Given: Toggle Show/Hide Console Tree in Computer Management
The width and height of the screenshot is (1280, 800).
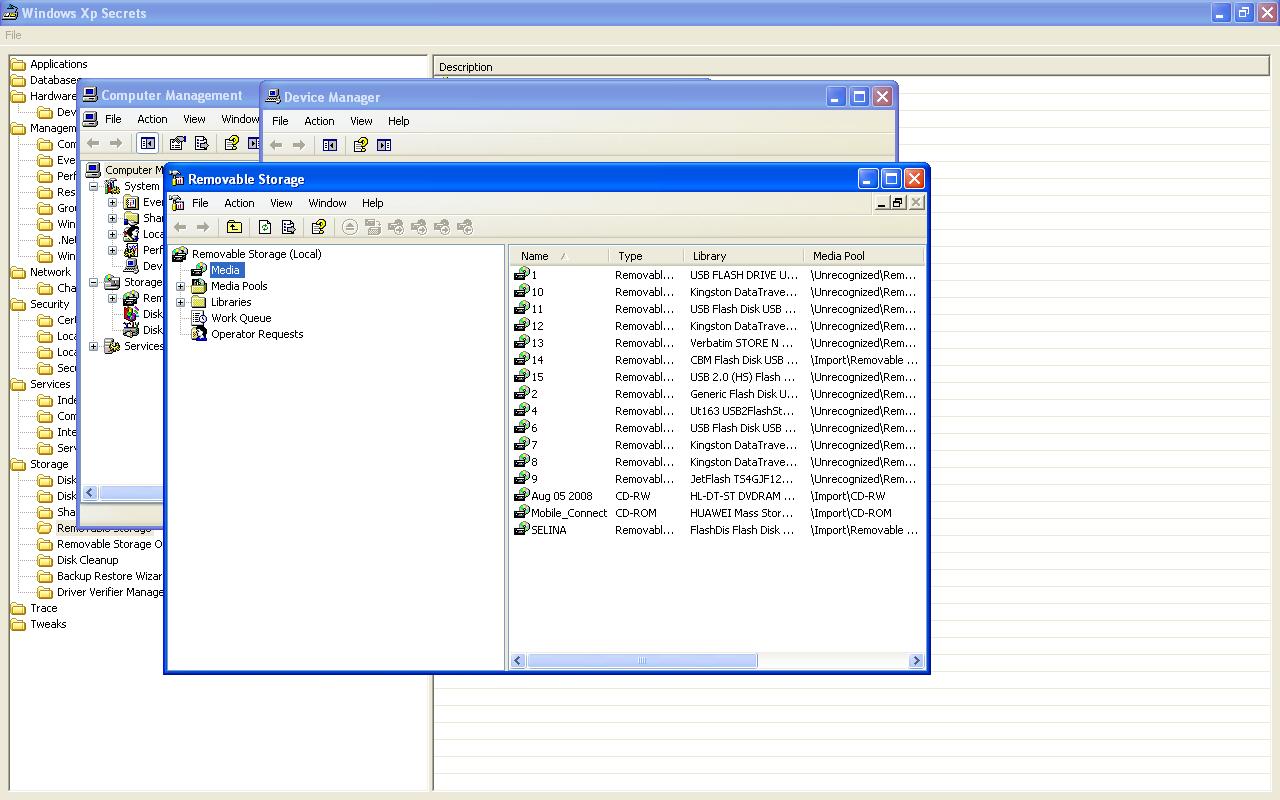Looking at the screenshot, I should click(x=147, y=143).
